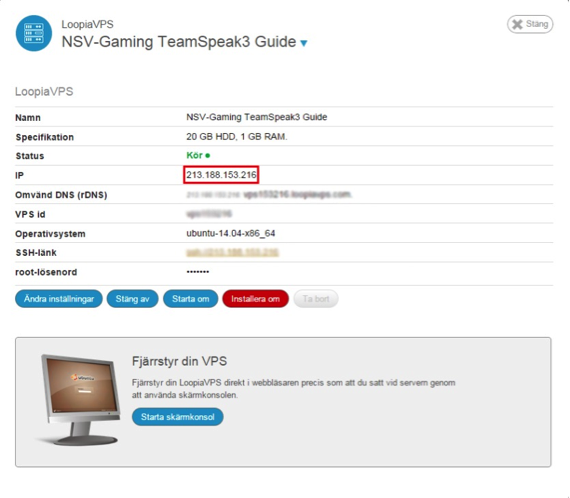Open the blurred SSH-länk link
The image size is (570, 498).
point(232,252)
